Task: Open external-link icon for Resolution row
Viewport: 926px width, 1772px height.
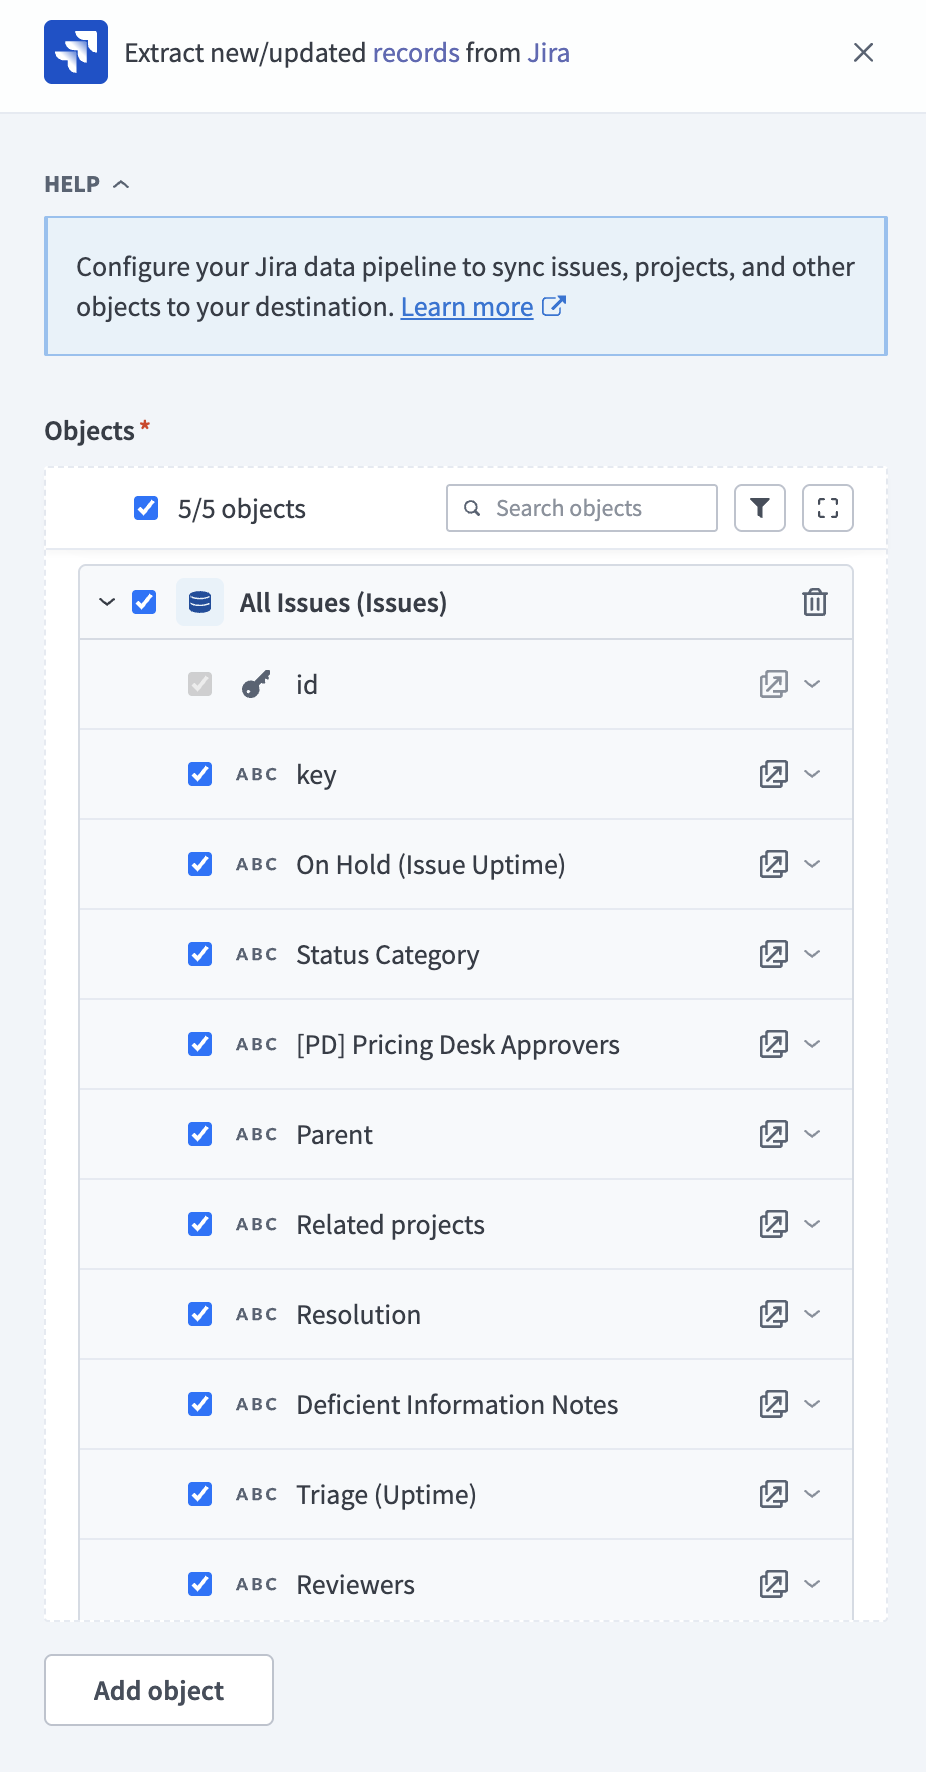Action: pos(774,1314)
